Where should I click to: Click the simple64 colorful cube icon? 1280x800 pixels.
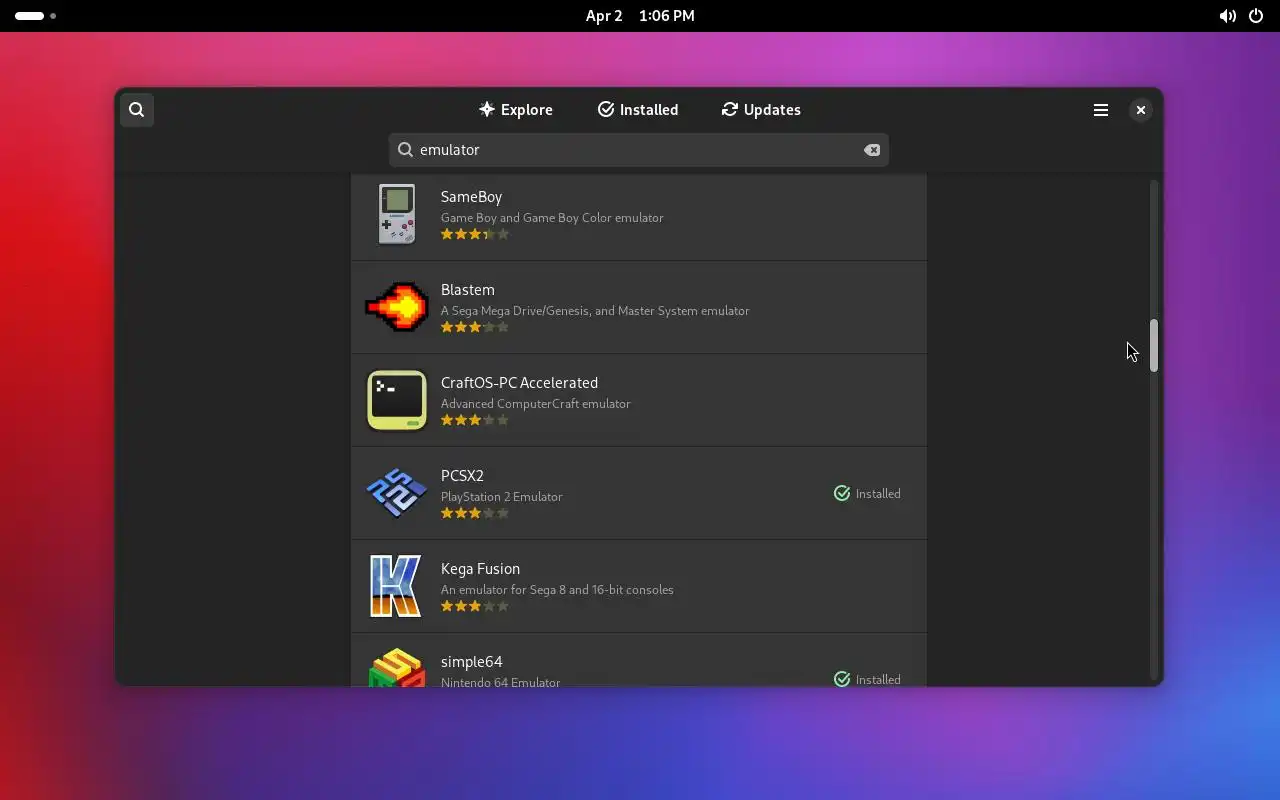(x=397, y=667)
